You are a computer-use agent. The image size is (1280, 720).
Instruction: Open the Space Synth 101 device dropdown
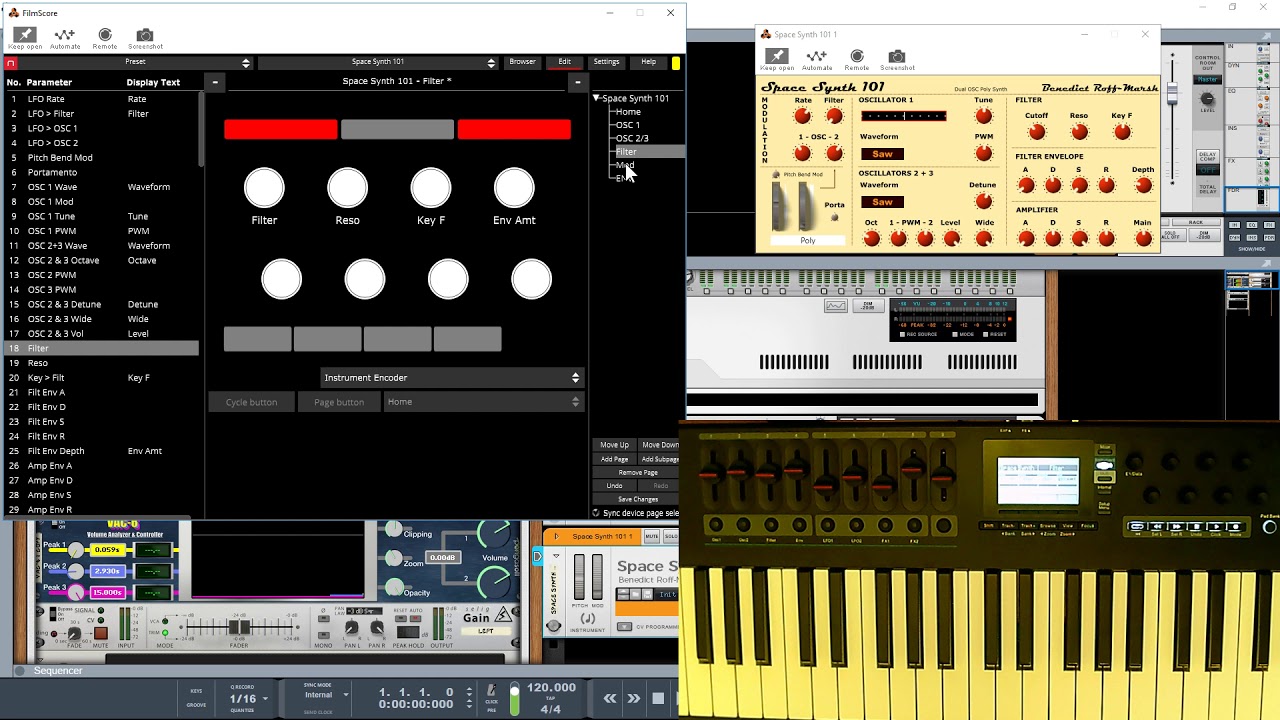pyautogui.click(x=378, y=62)
